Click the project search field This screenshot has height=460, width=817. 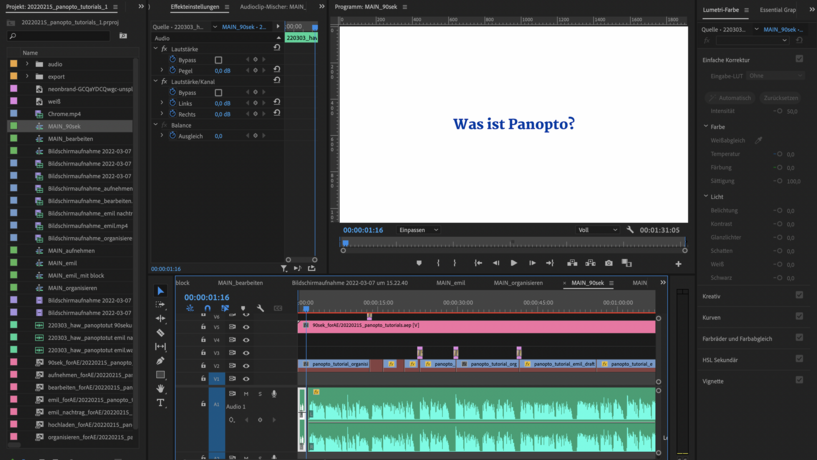[59, 36]
